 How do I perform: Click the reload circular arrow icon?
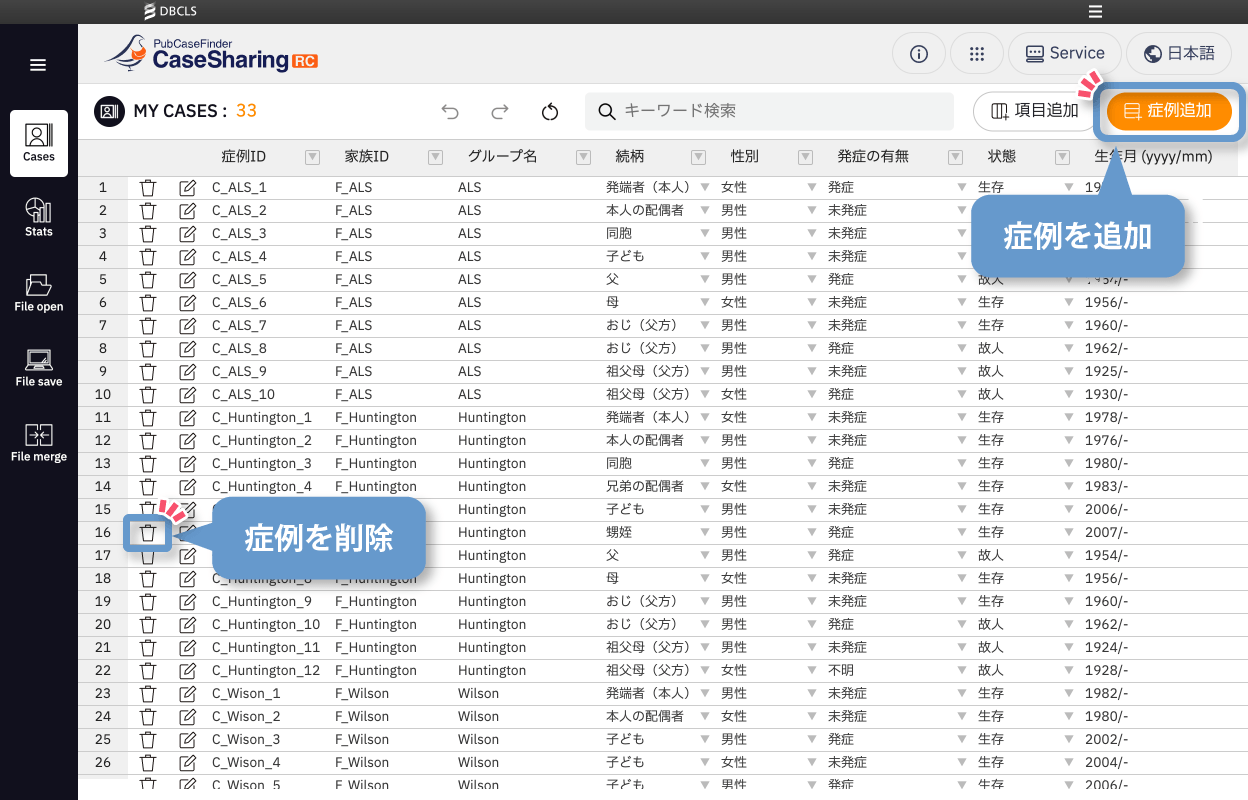[x=549, y=112]
